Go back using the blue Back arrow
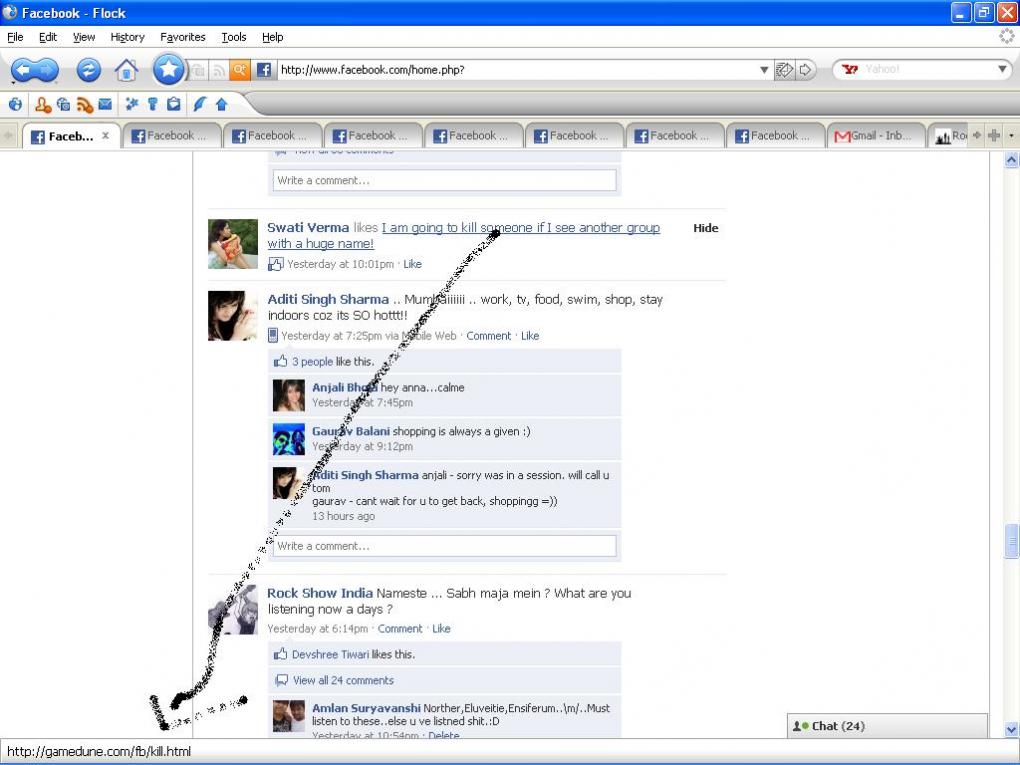This screenshot has width=1020, height=765. 22,70
